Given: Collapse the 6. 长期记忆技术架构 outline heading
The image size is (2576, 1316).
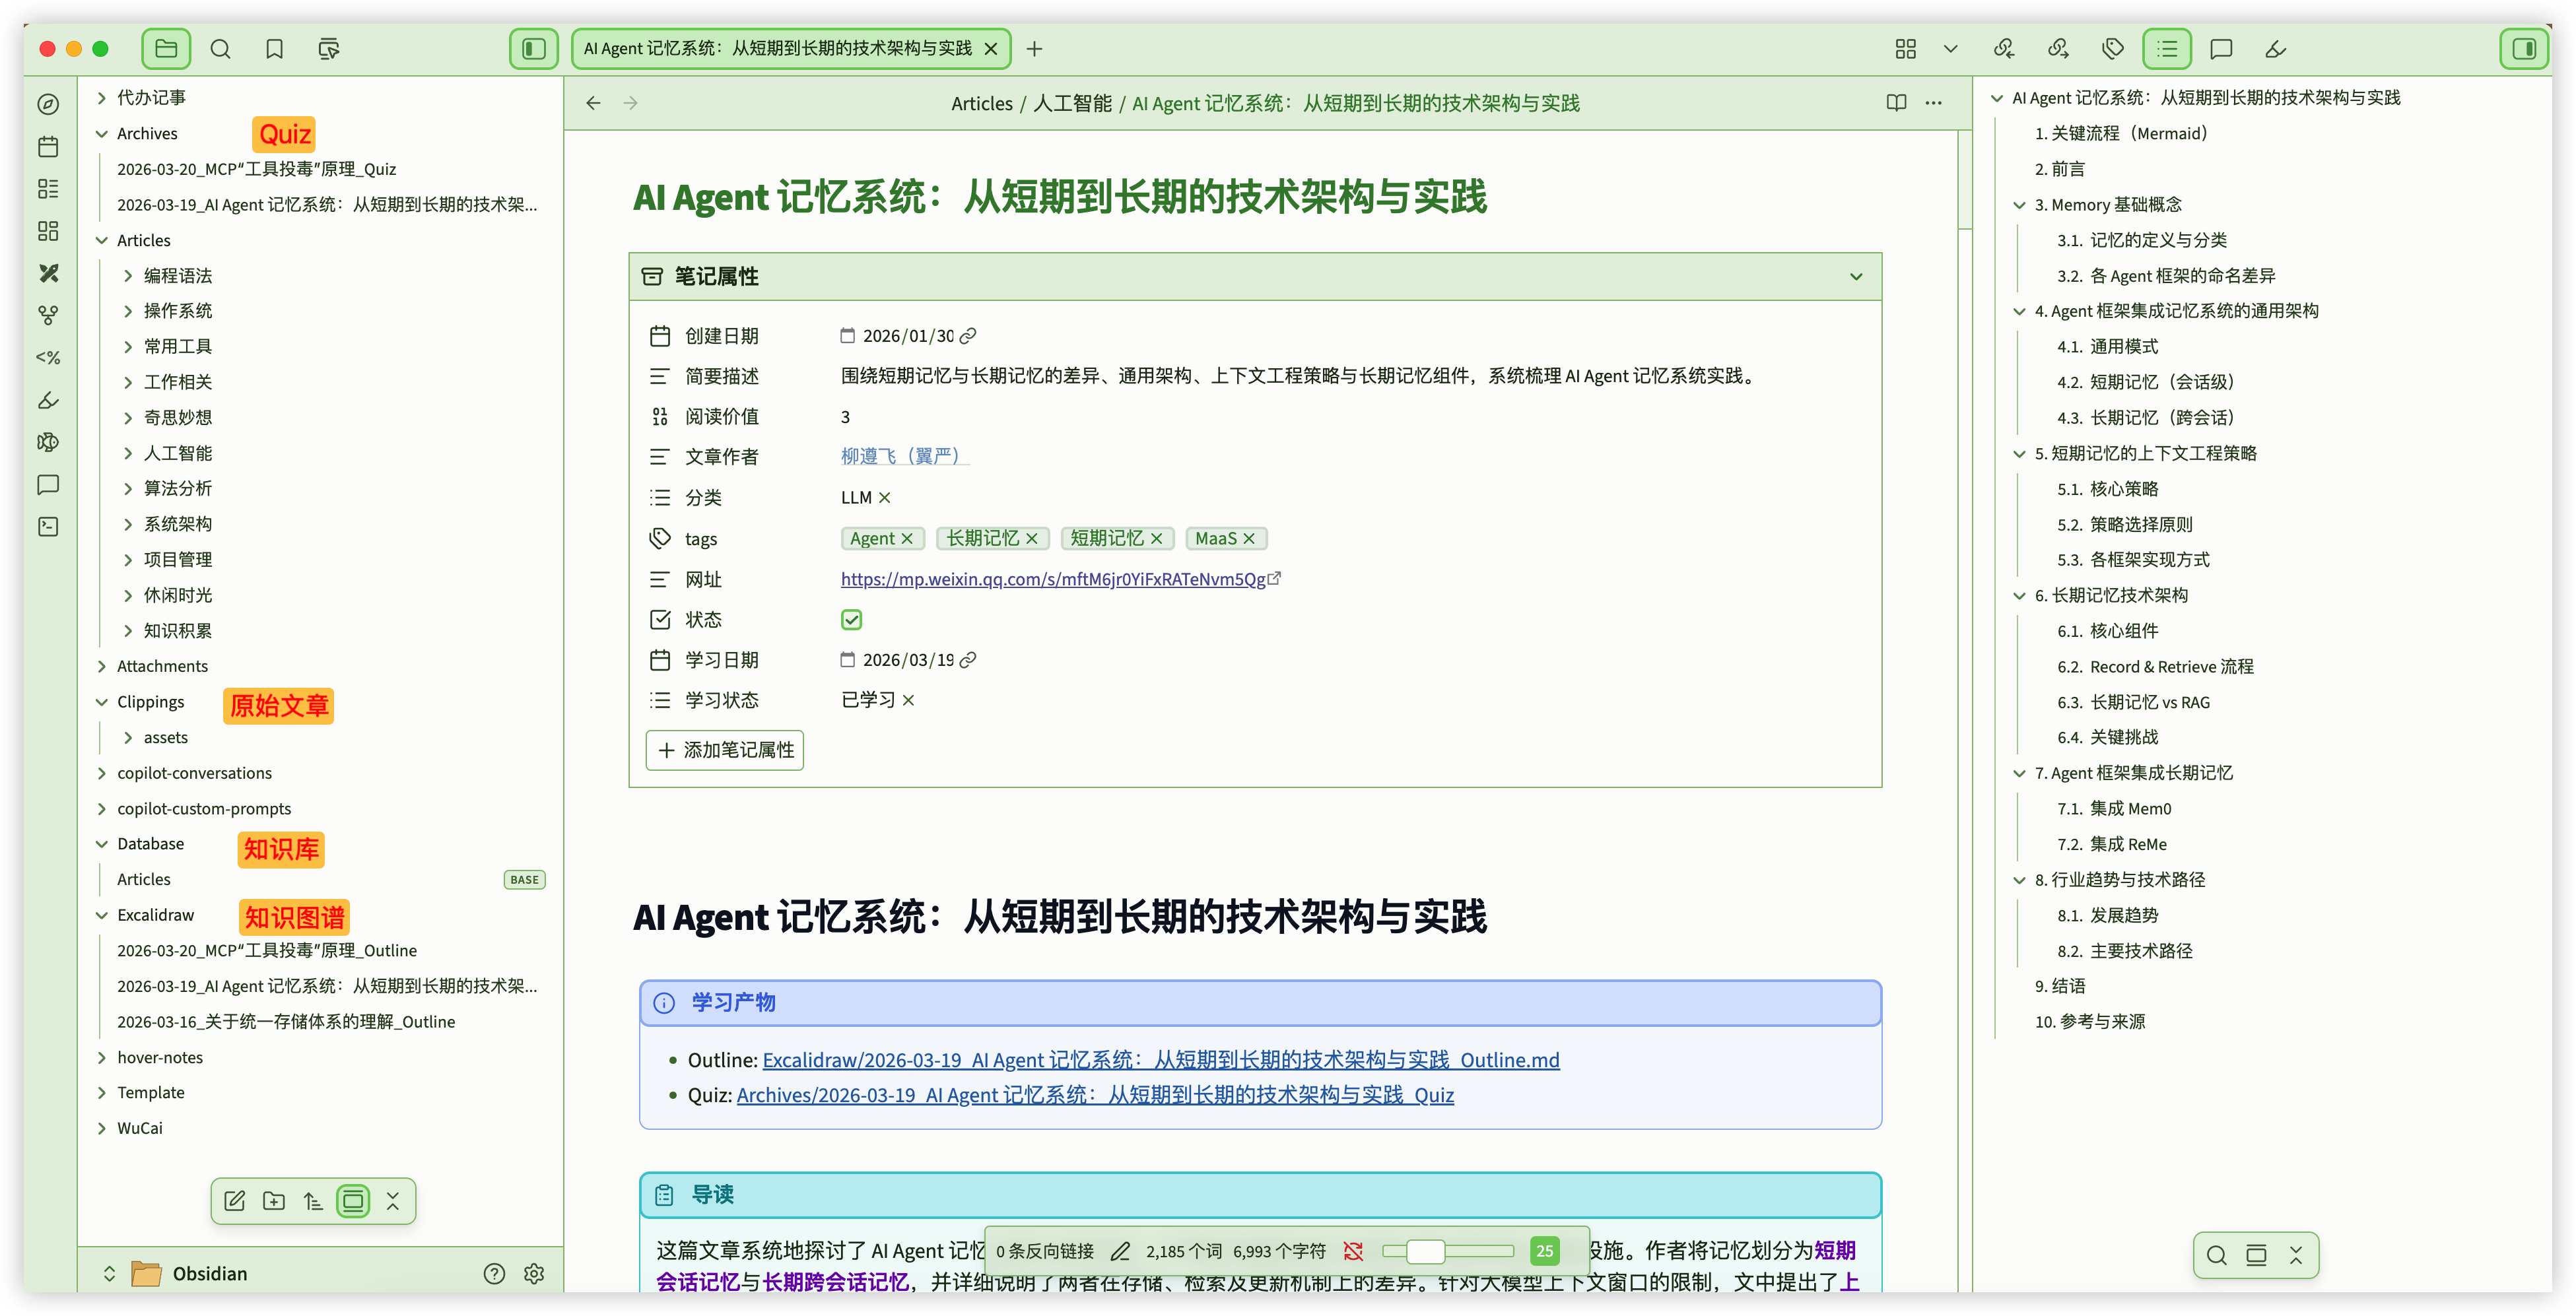Looking at the screenshot, I should click(x=2019, y=596).
